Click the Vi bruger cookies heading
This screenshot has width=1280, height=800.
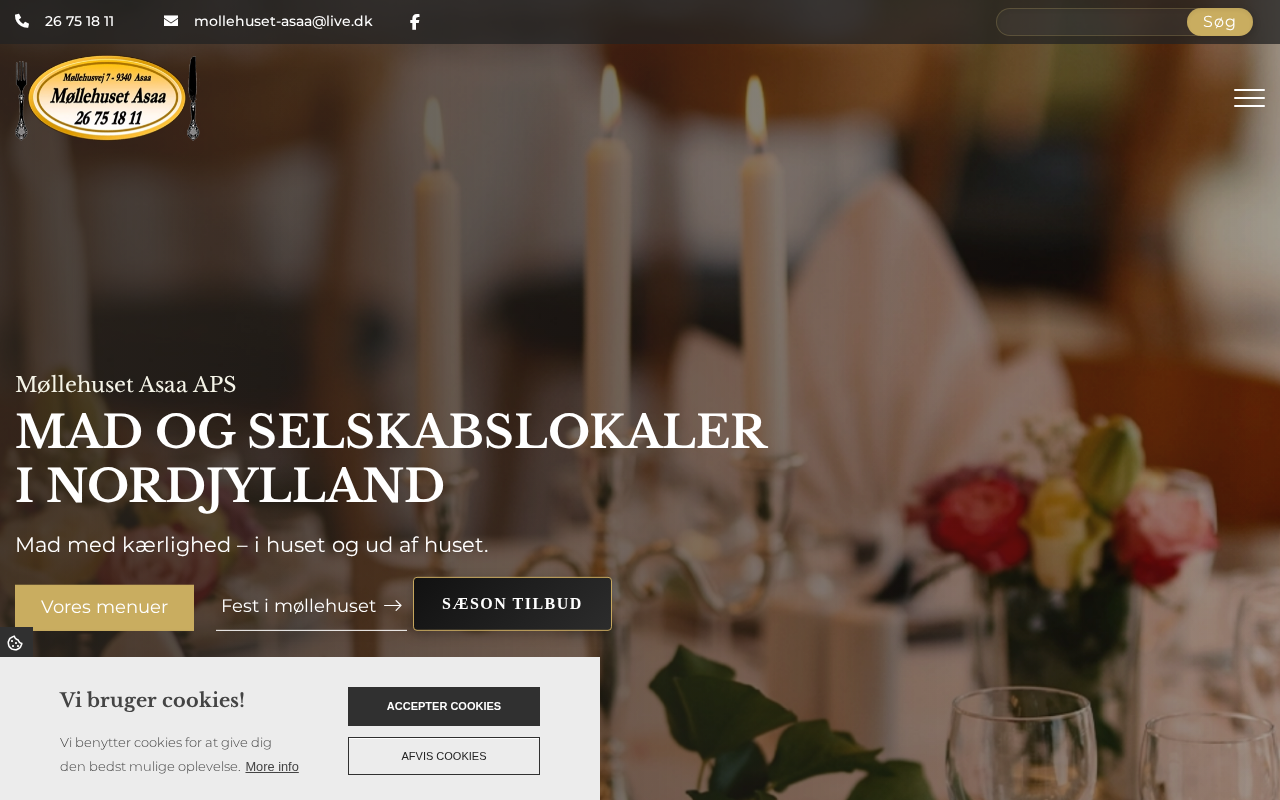tap(152, 700)
